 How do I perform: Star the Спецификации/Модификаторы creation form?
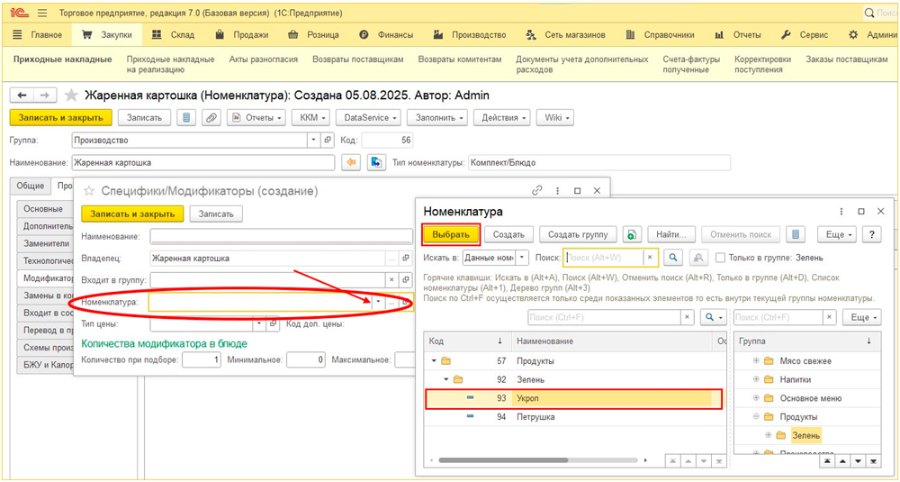(x=89, y=191)
